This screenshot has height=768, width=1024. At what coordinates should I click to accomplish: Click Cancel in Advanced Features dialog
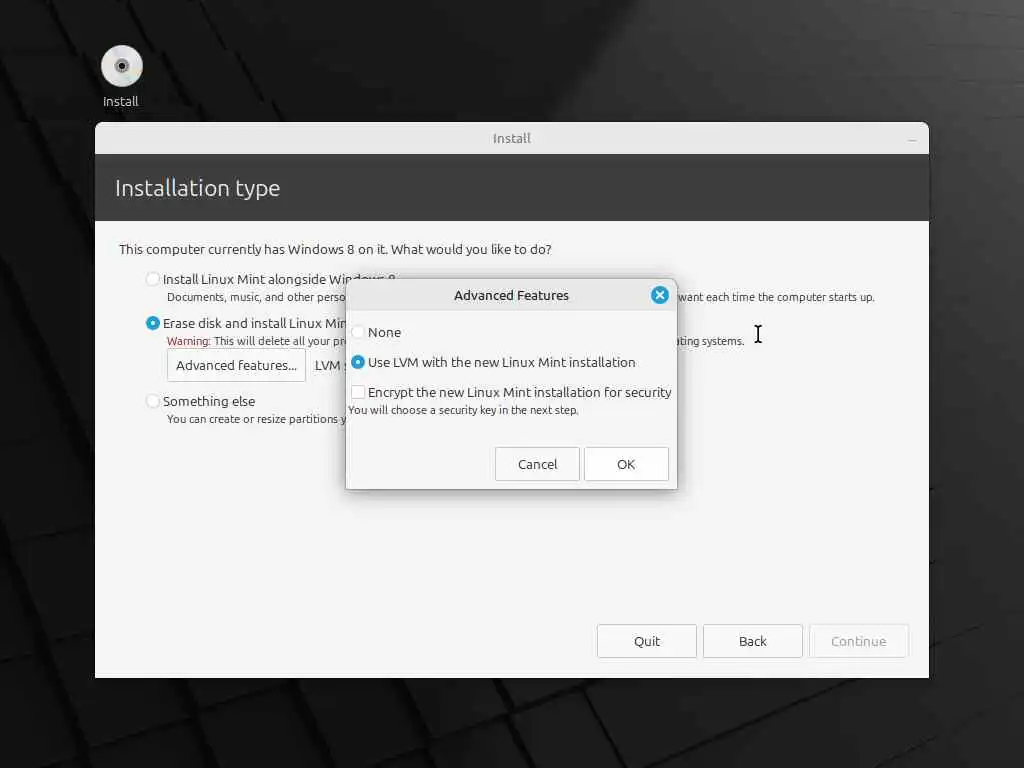pyautogui.click(x=537, y=464)
